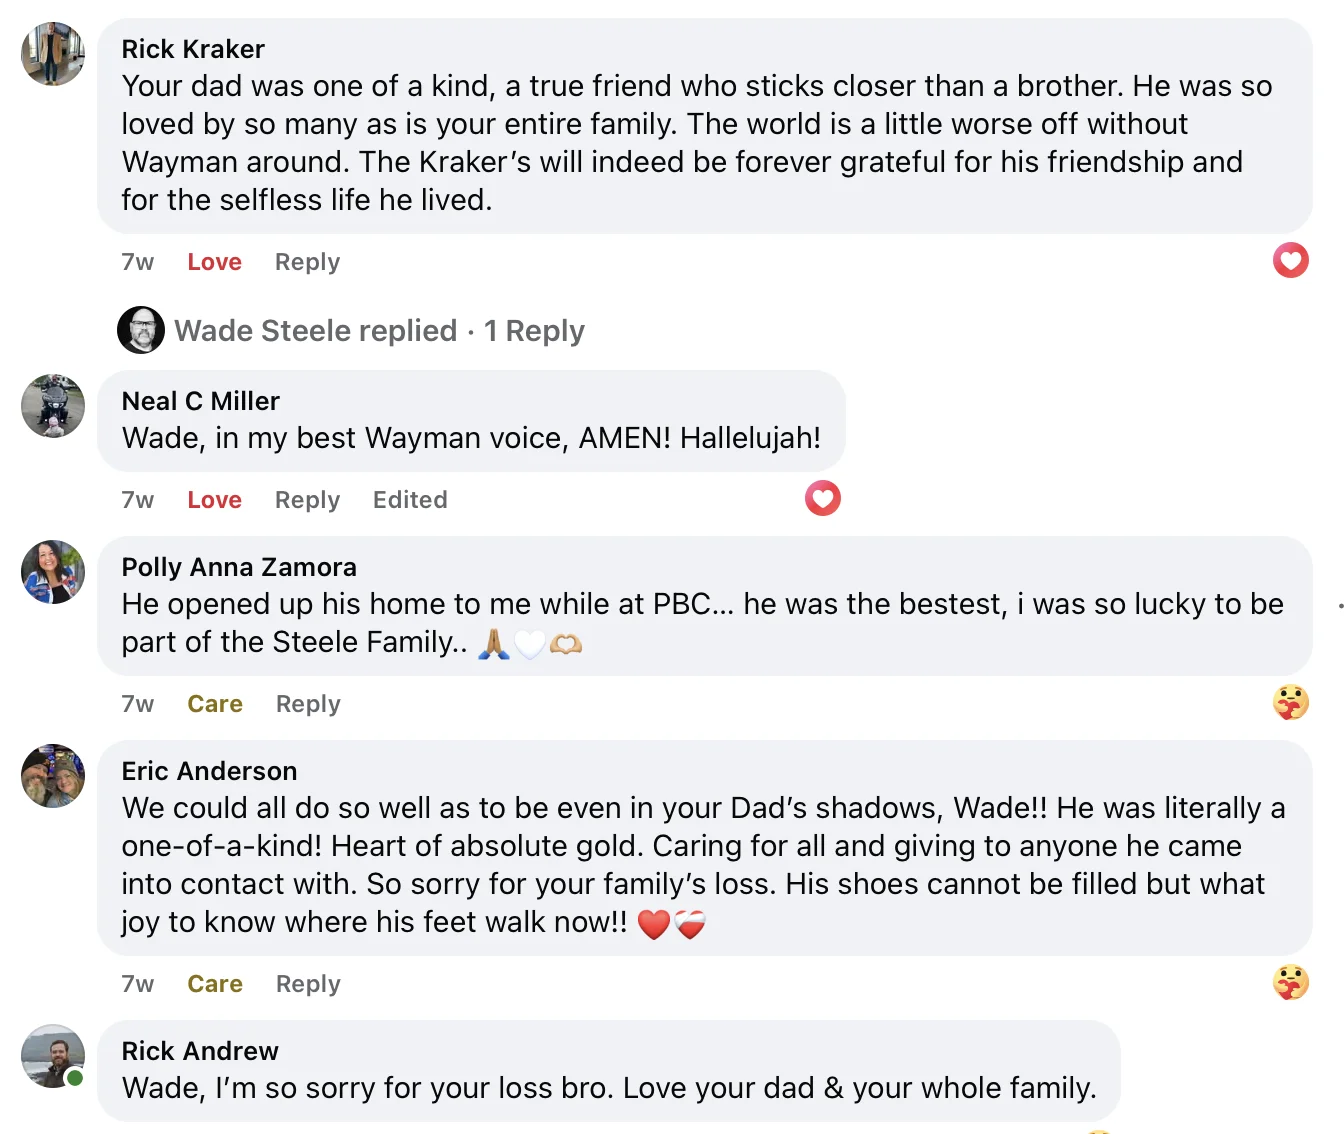
Task: Reply to Rick Kraker's comment
Action: click(x=307, y=262)
